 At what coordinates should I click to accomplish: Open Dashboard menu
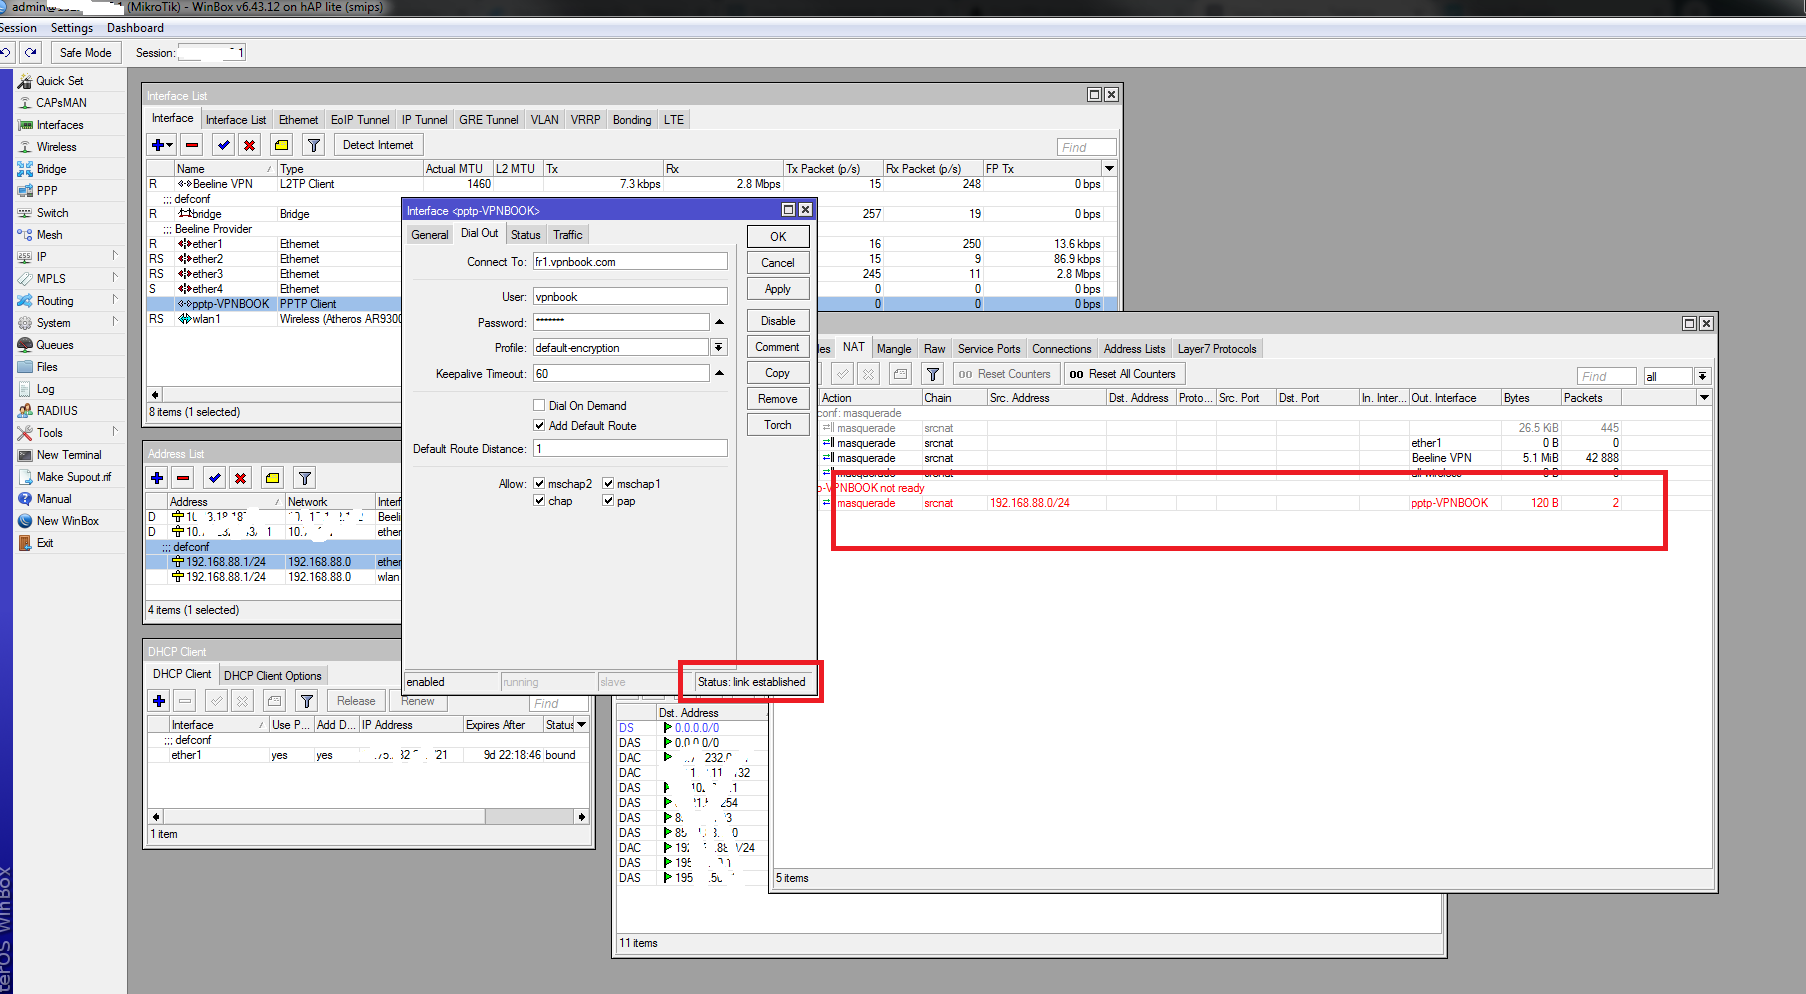[x=135, y=28]
